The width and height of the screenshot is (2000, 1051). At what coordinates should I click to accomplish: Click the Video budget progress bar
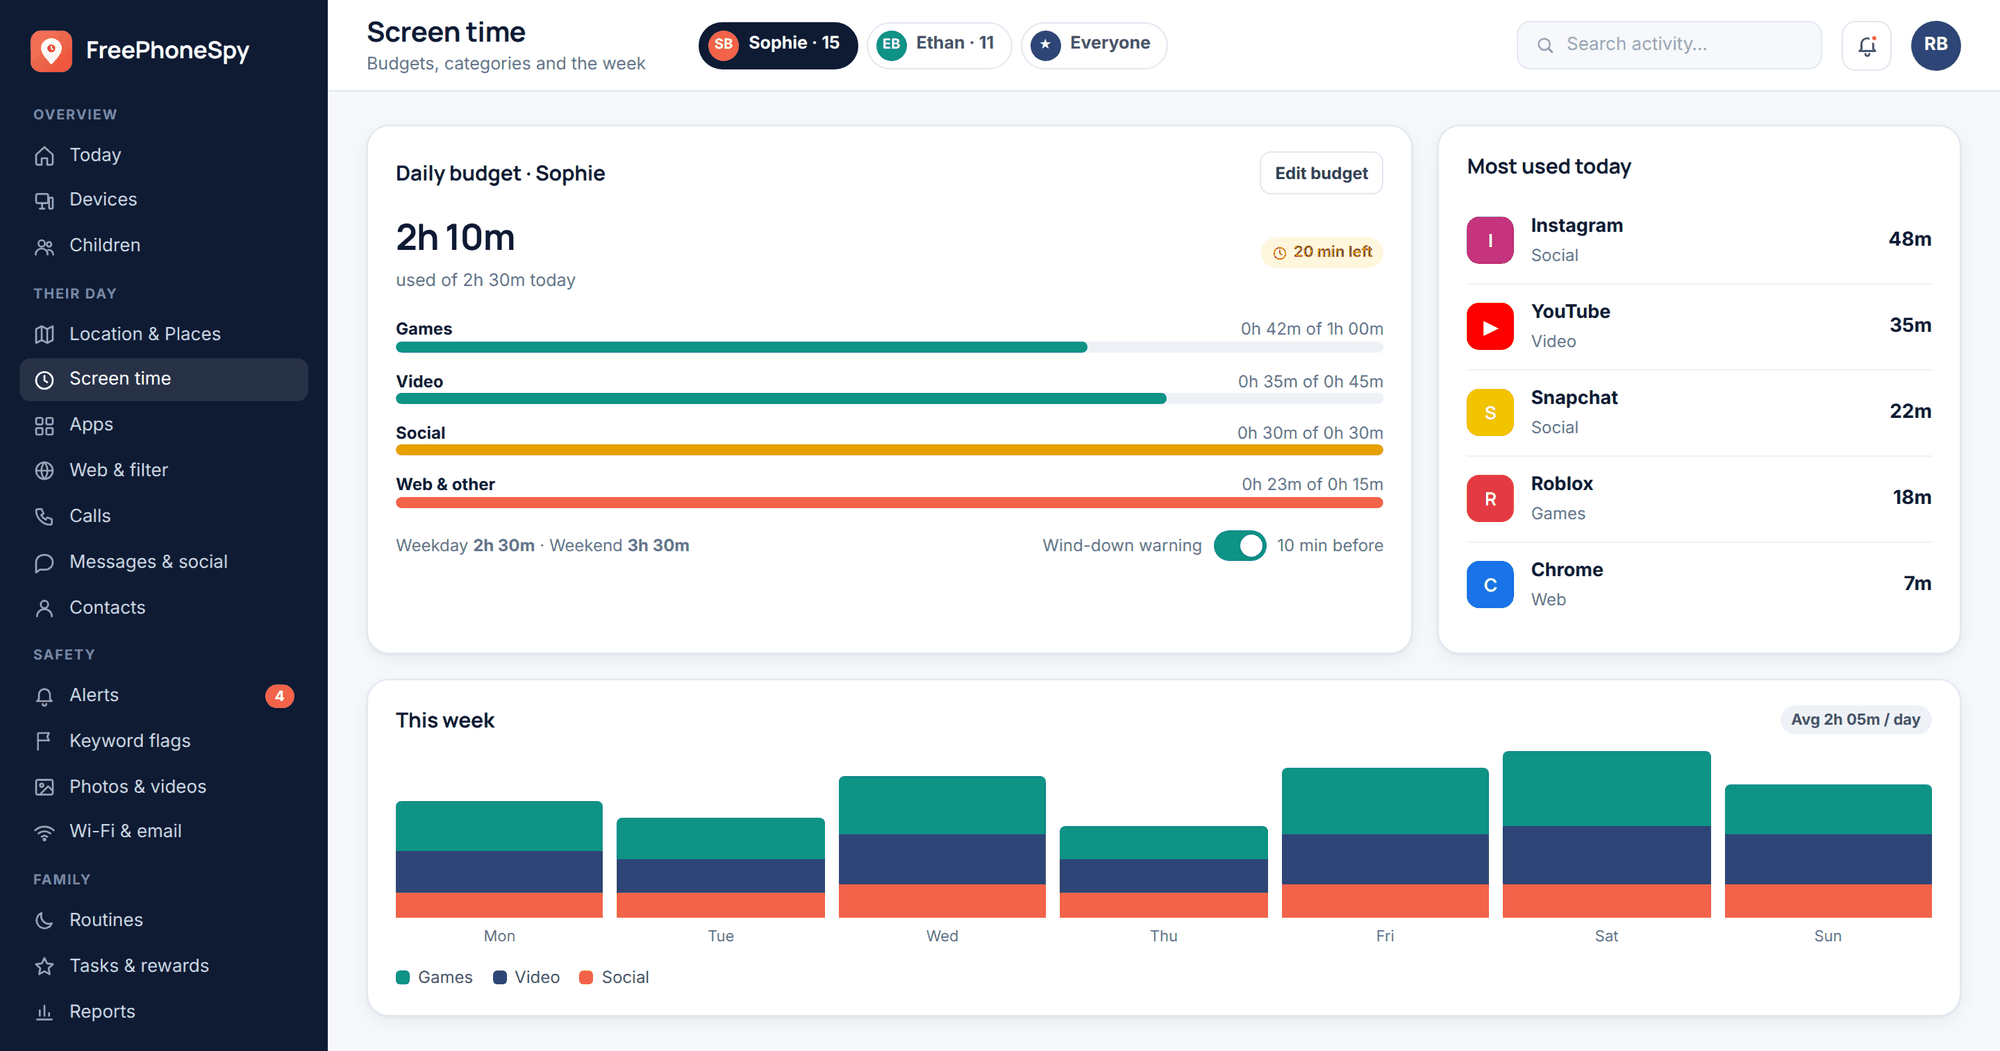pyautogui.click(x=889, y=399)
